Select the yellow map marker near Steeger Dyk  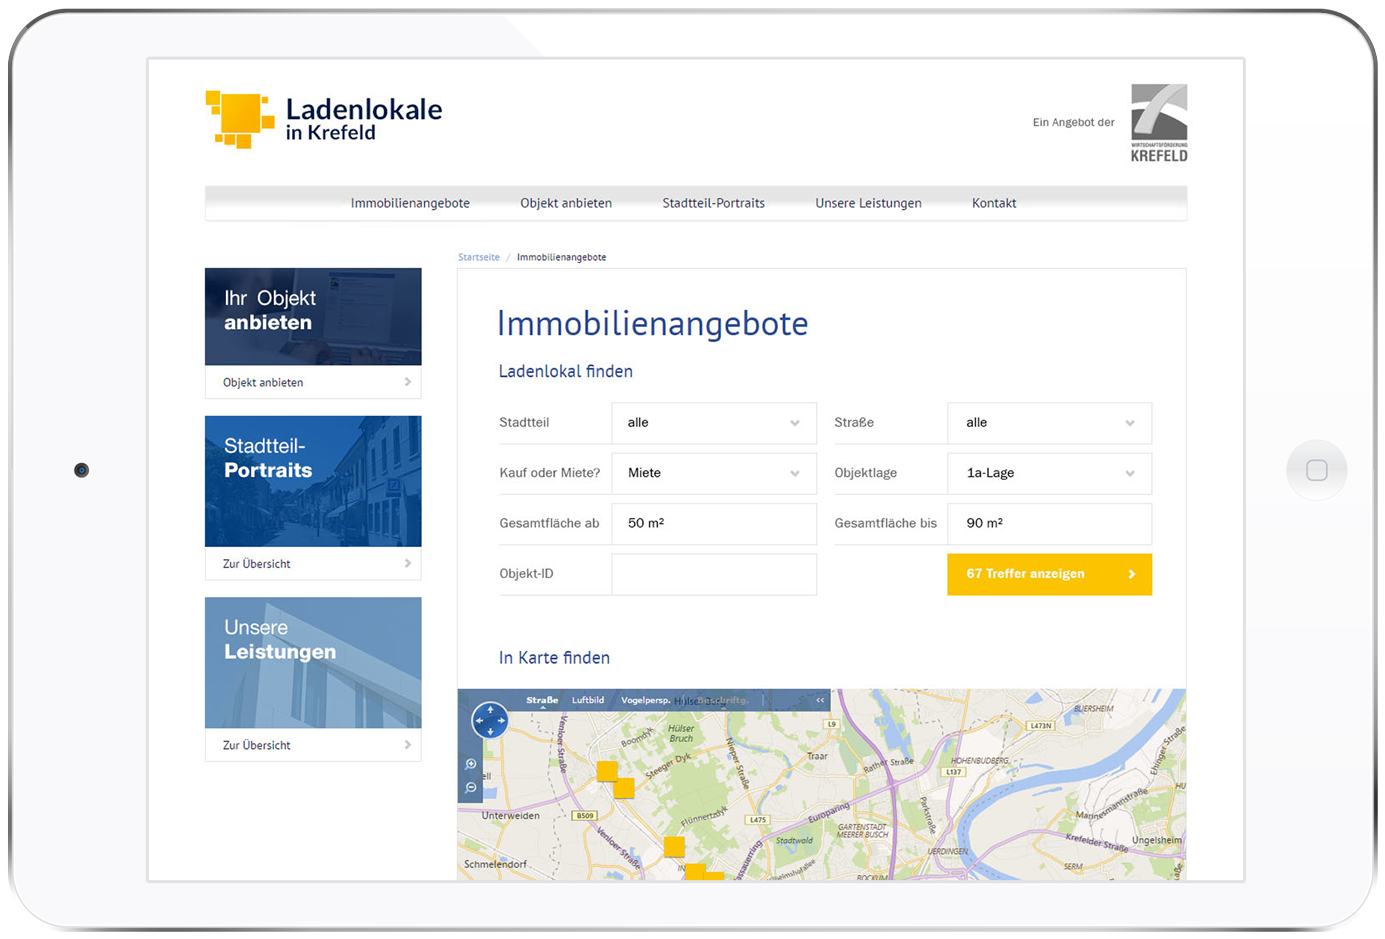(x=624, y=788)
